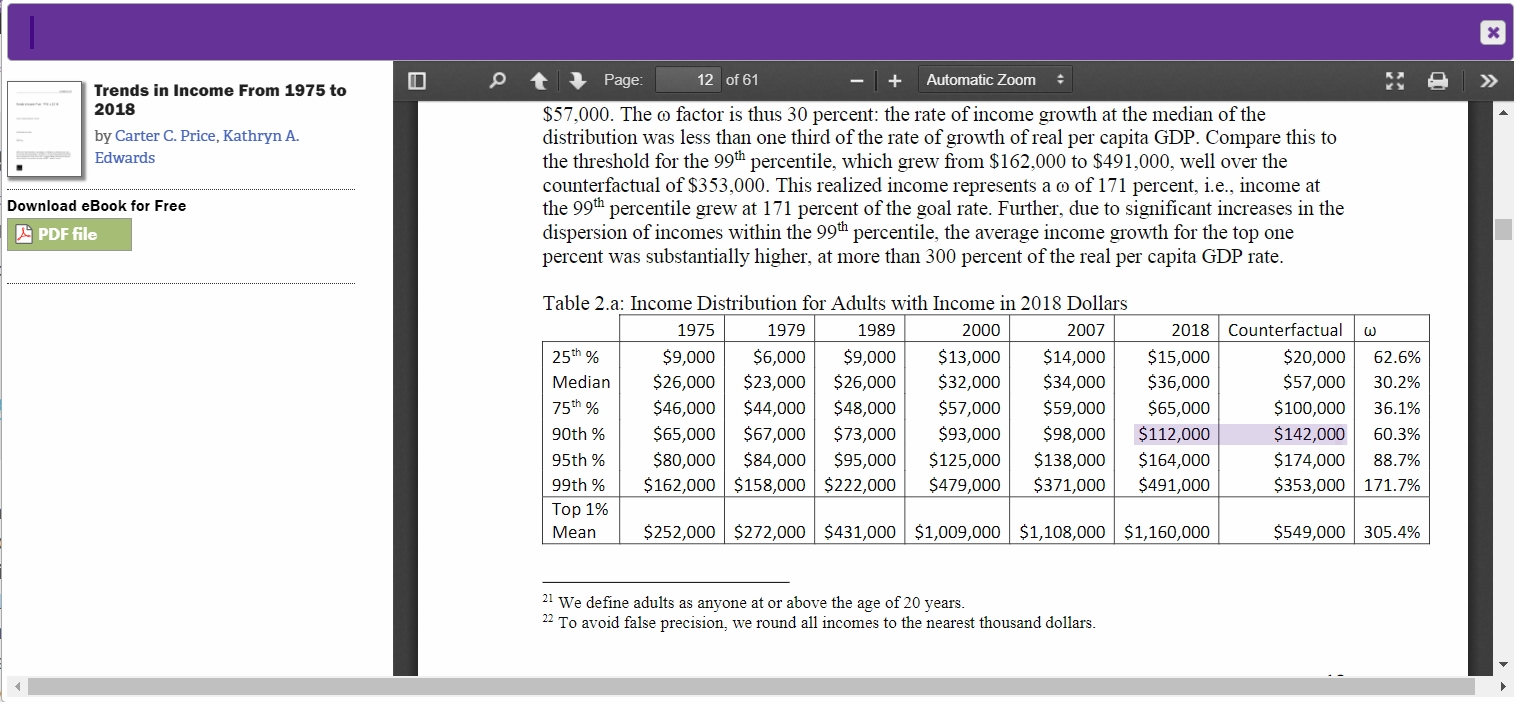Image resolution: width=1516 pixels, height=702 pixels.
Task: Click the highlighted $112,000 table cell
Action: click(x=1174, y=434)
